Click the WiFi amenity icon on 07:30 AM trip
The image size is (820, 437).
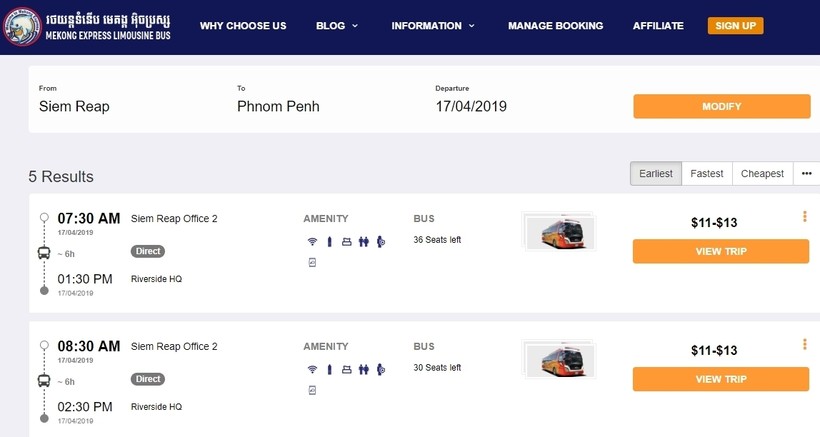click(312, 241)
